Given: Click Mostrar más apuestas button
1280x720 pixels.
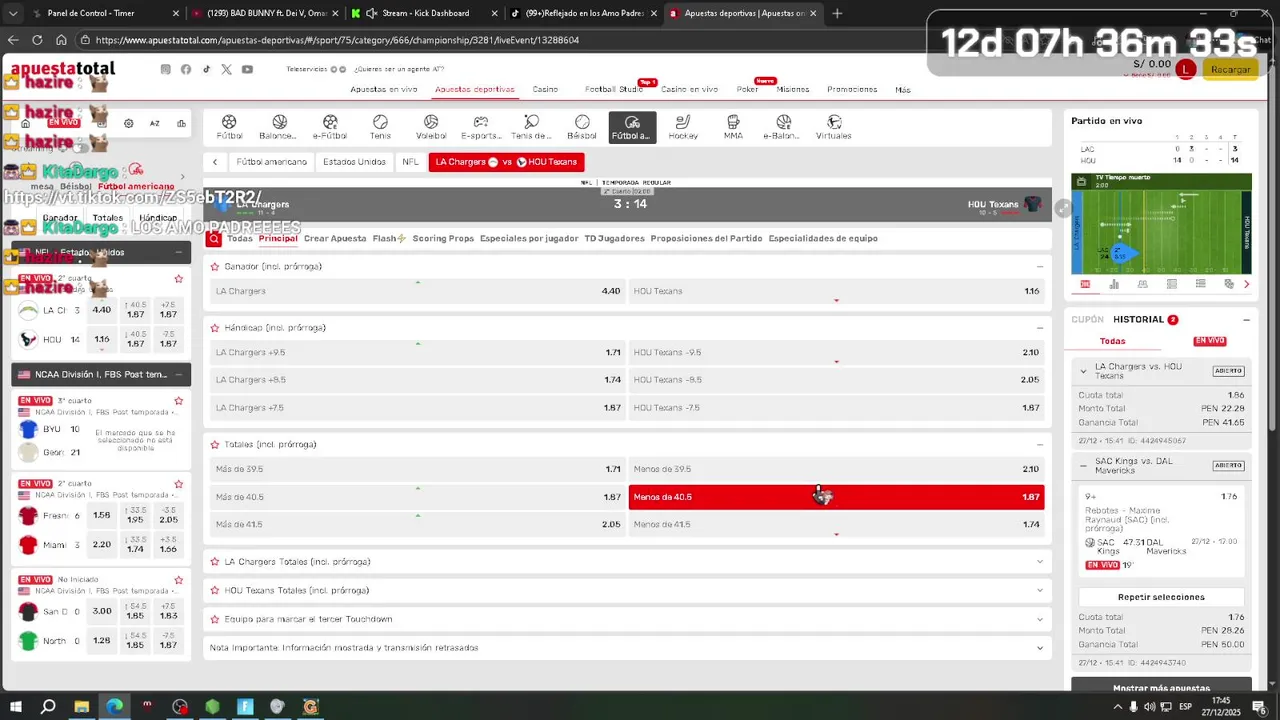Looking at the screenshot, I should tap(1161, 687).
